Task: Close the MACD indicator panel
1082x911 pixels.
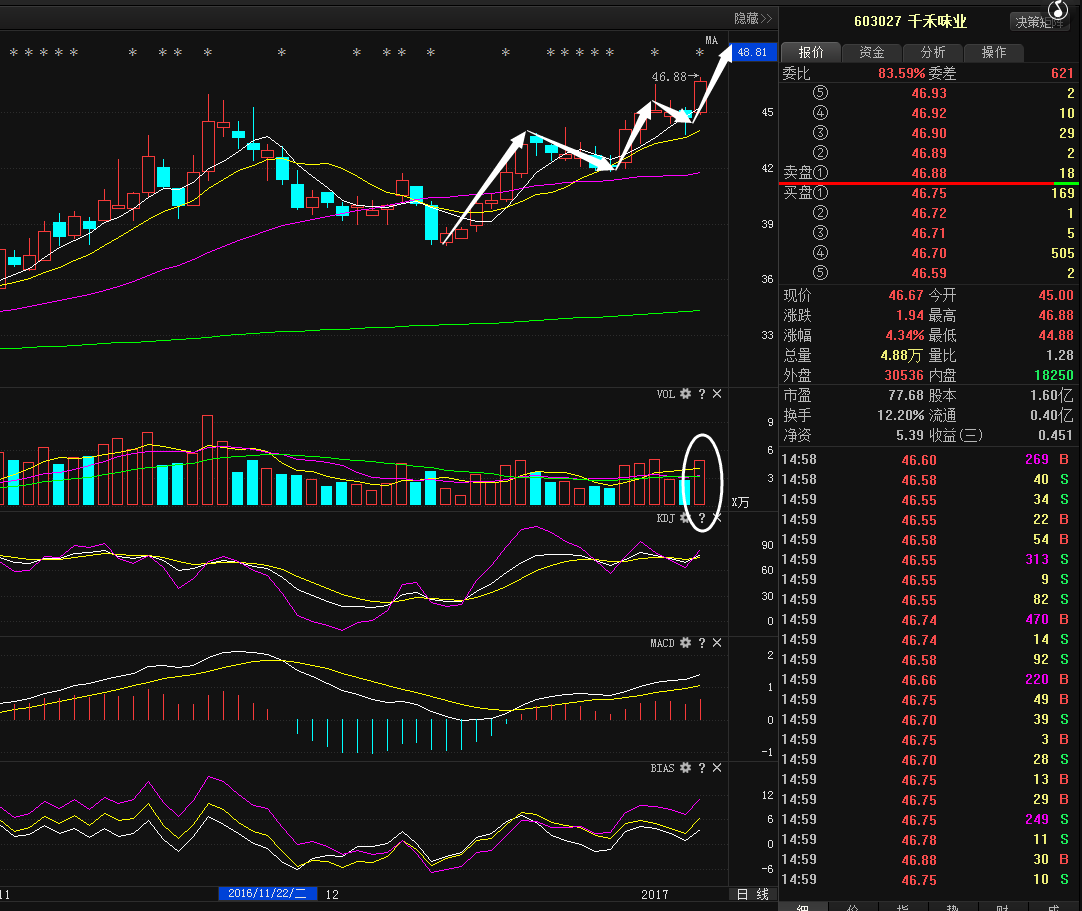Action: click(x=717, y=643)
